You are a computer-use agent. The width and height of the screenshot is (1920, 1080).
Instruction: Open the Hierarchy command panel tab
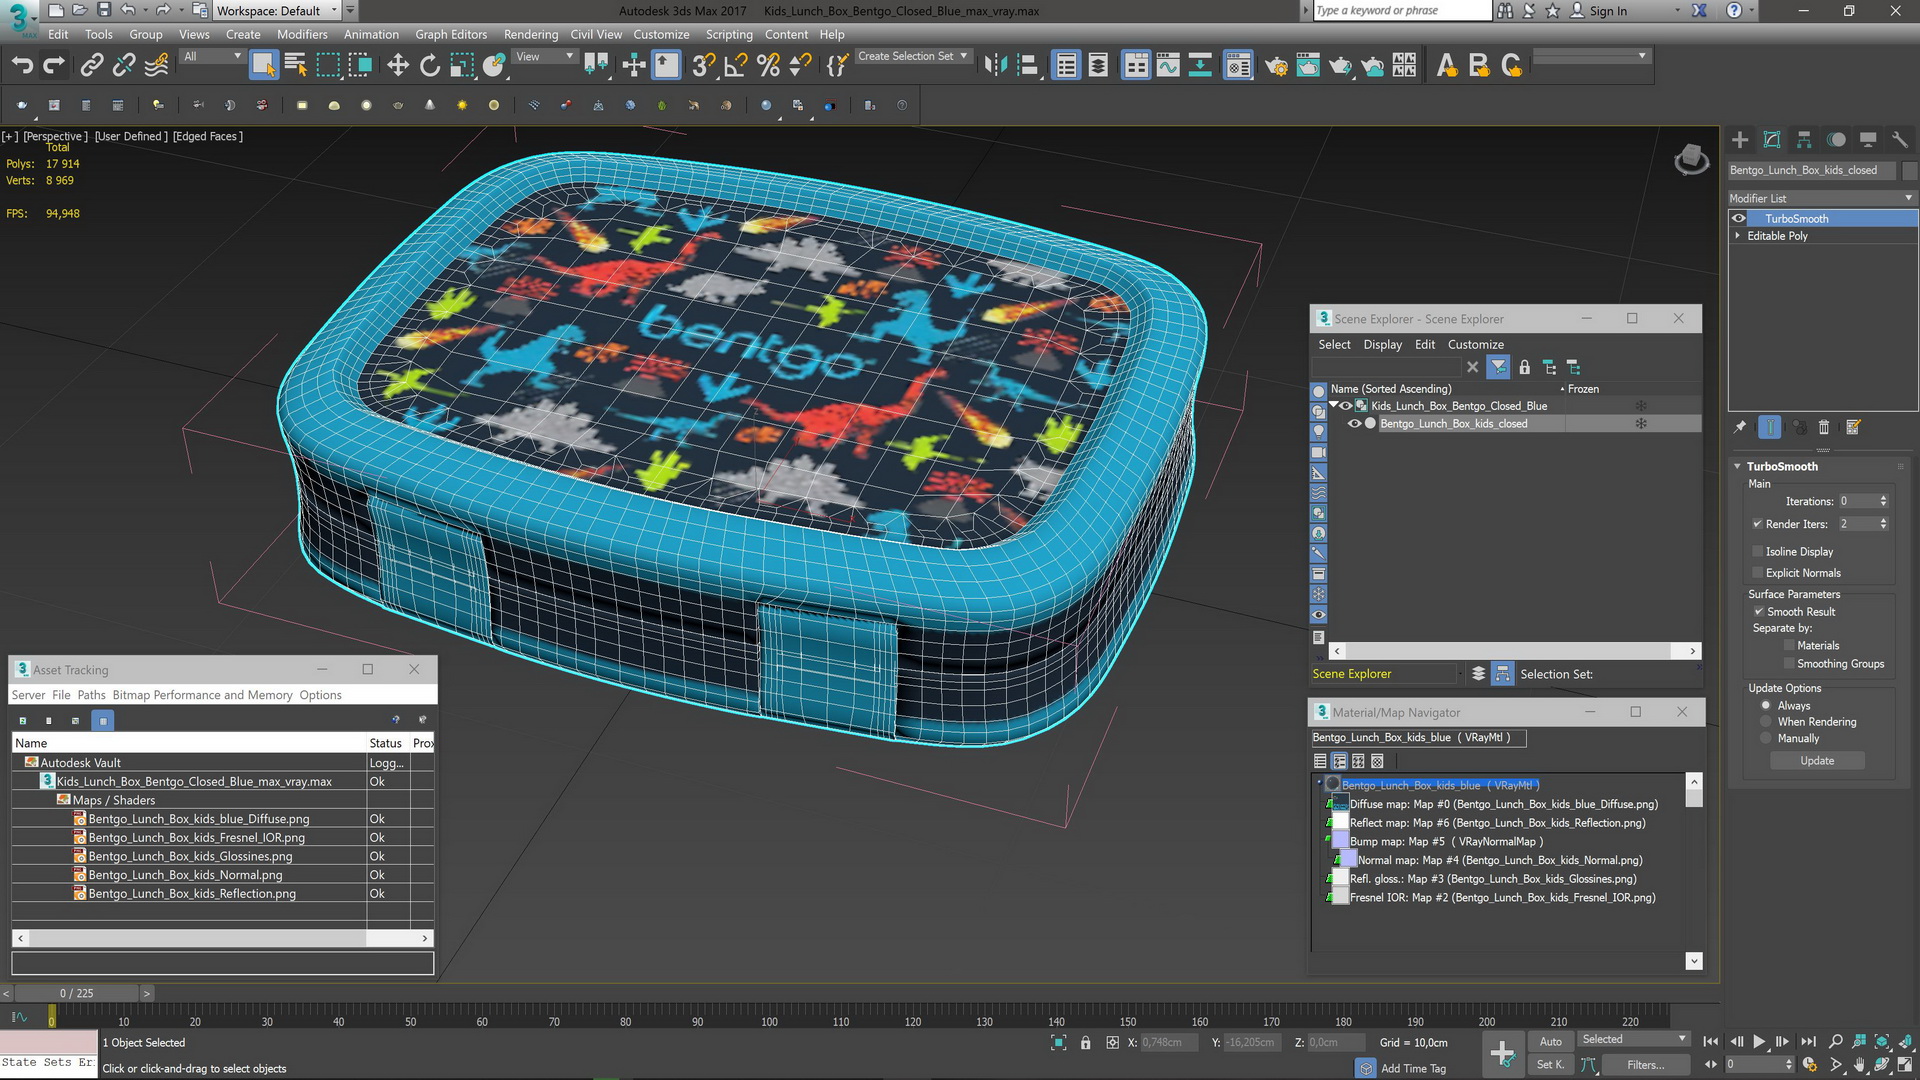pos(1804,140)
